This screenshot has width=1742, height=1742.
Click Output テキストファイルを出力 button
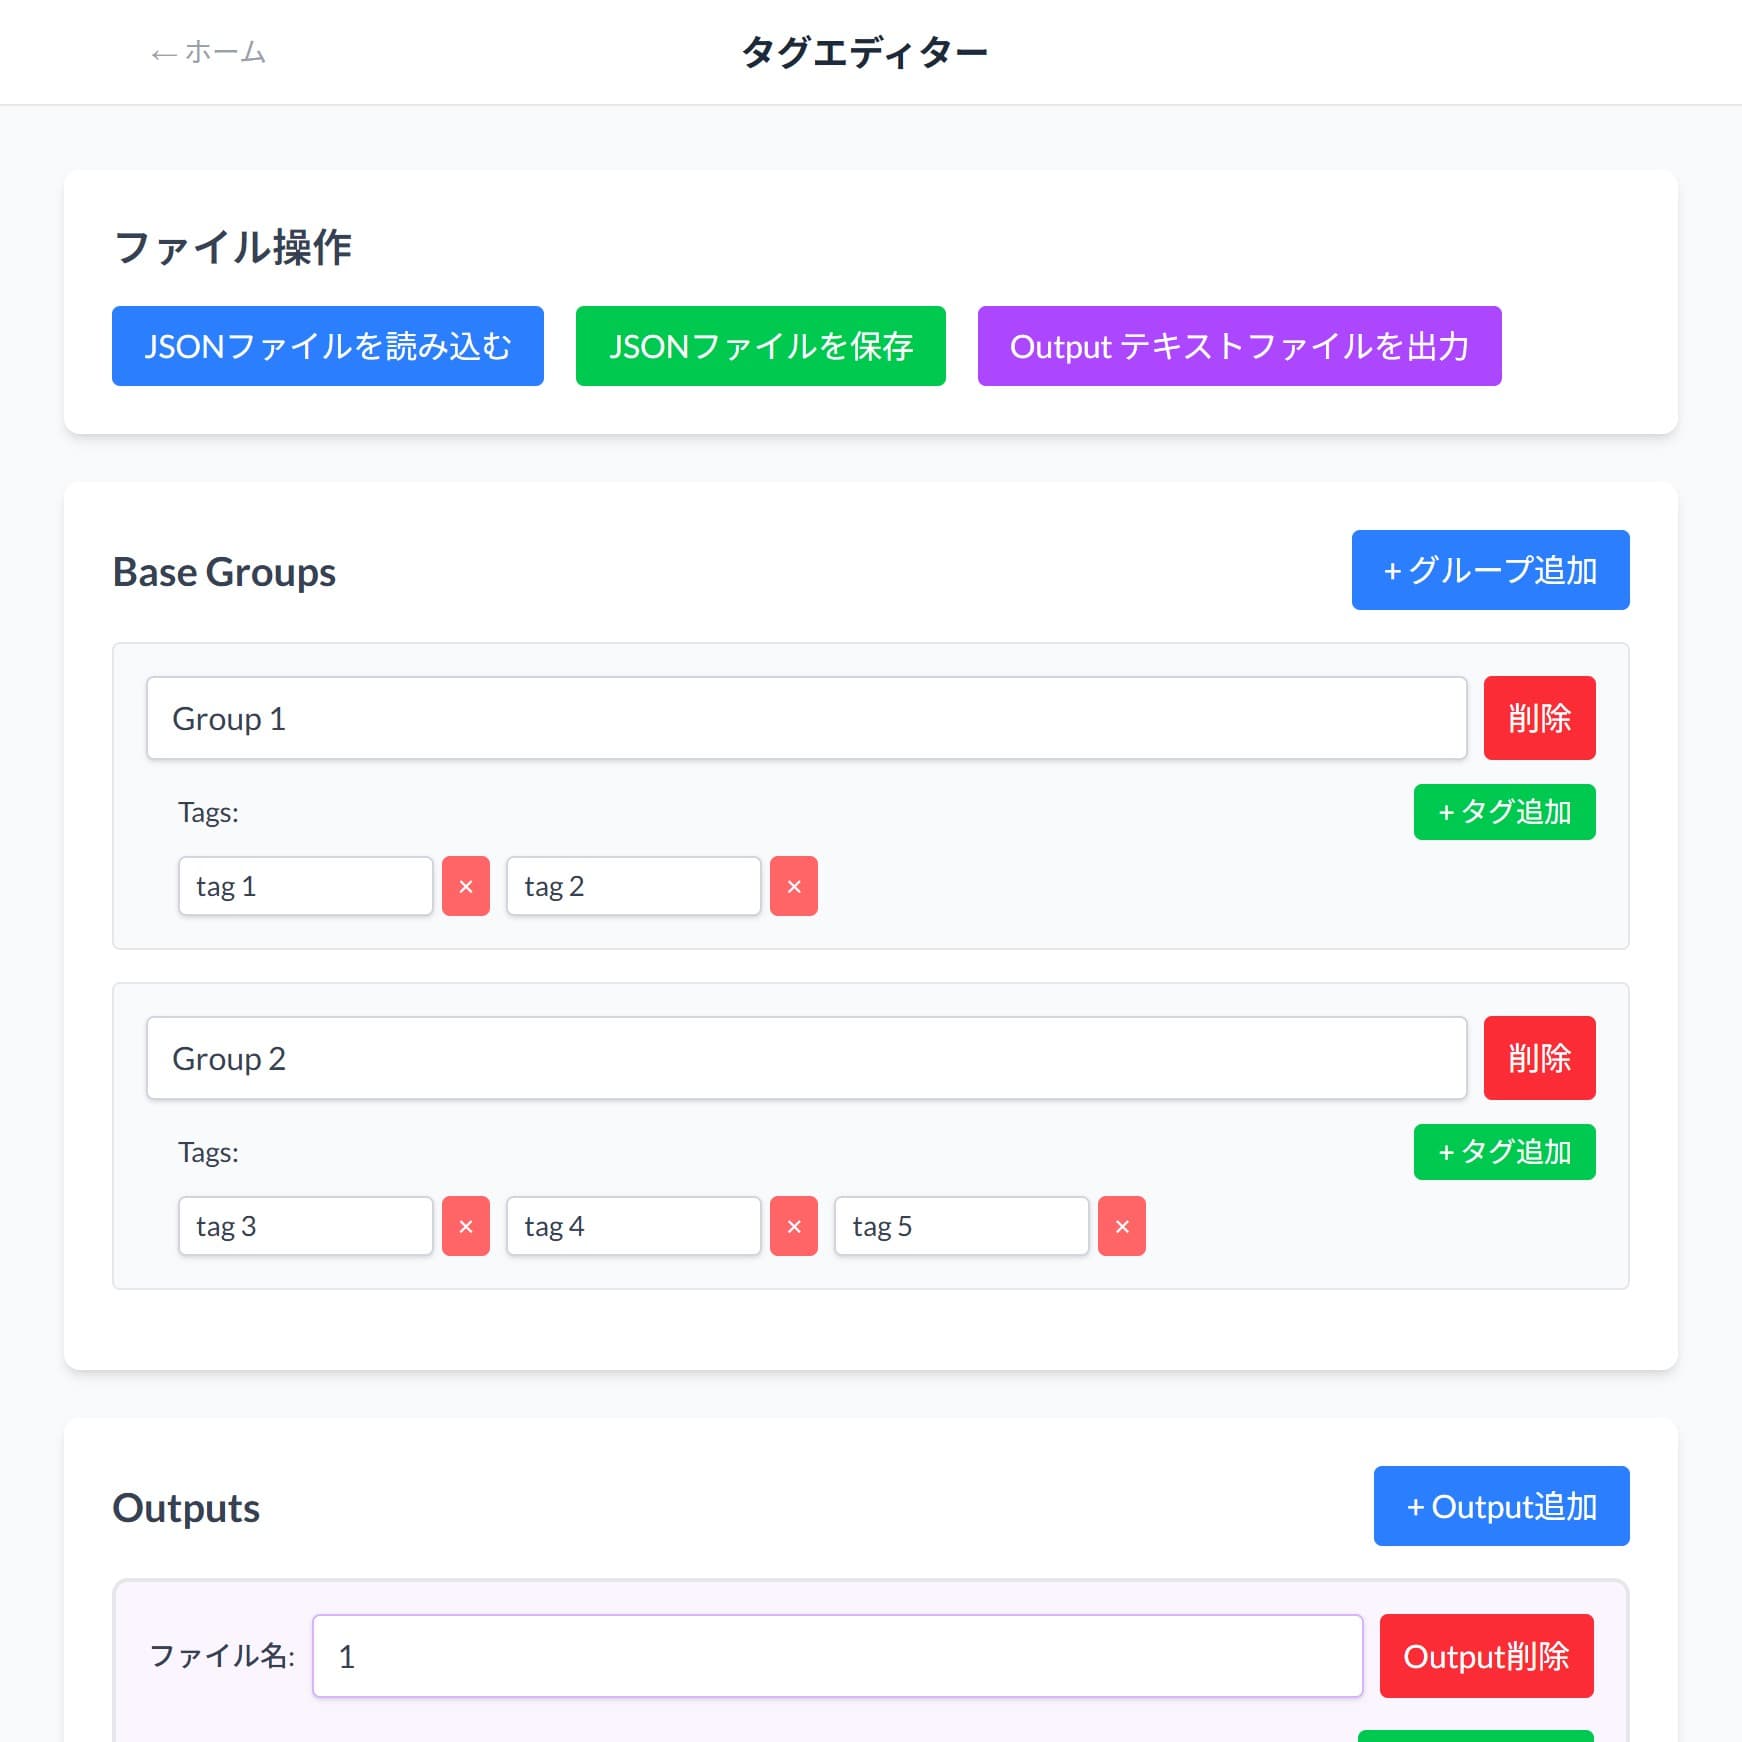click(1238, 346)
